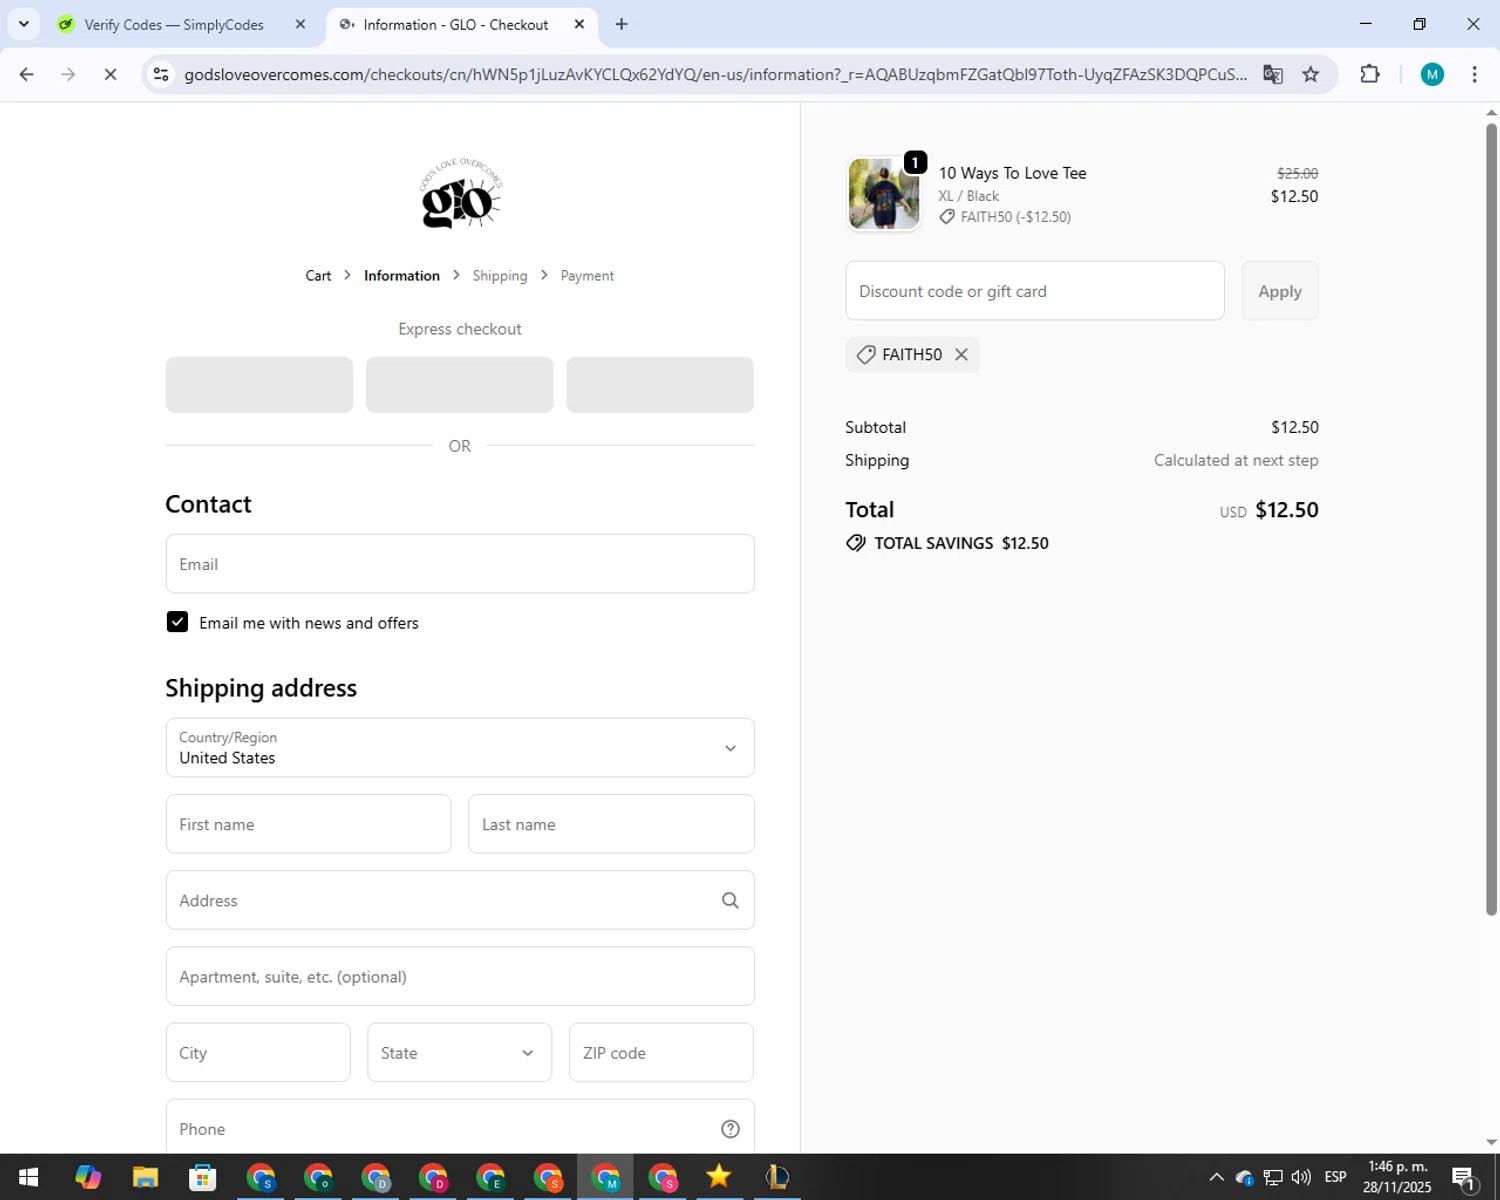Switch to the Verify Codes SimplyCodes tab

click(x=174, y=24)
